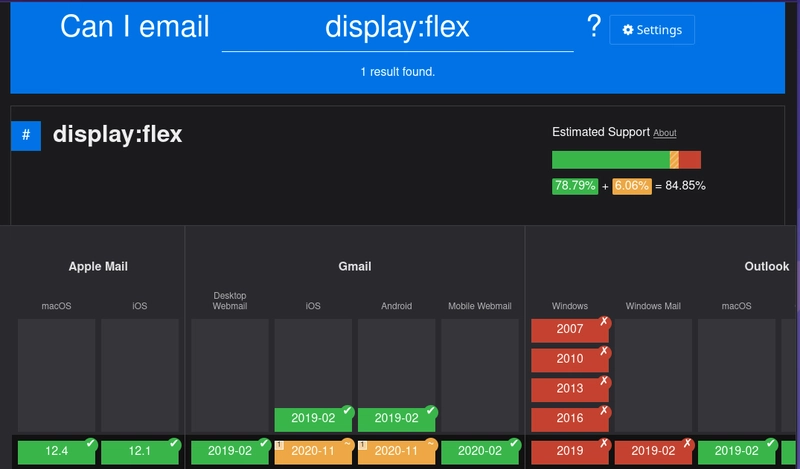
Task: Click the 84.85% total support value
Action: (x=685, y=186)
